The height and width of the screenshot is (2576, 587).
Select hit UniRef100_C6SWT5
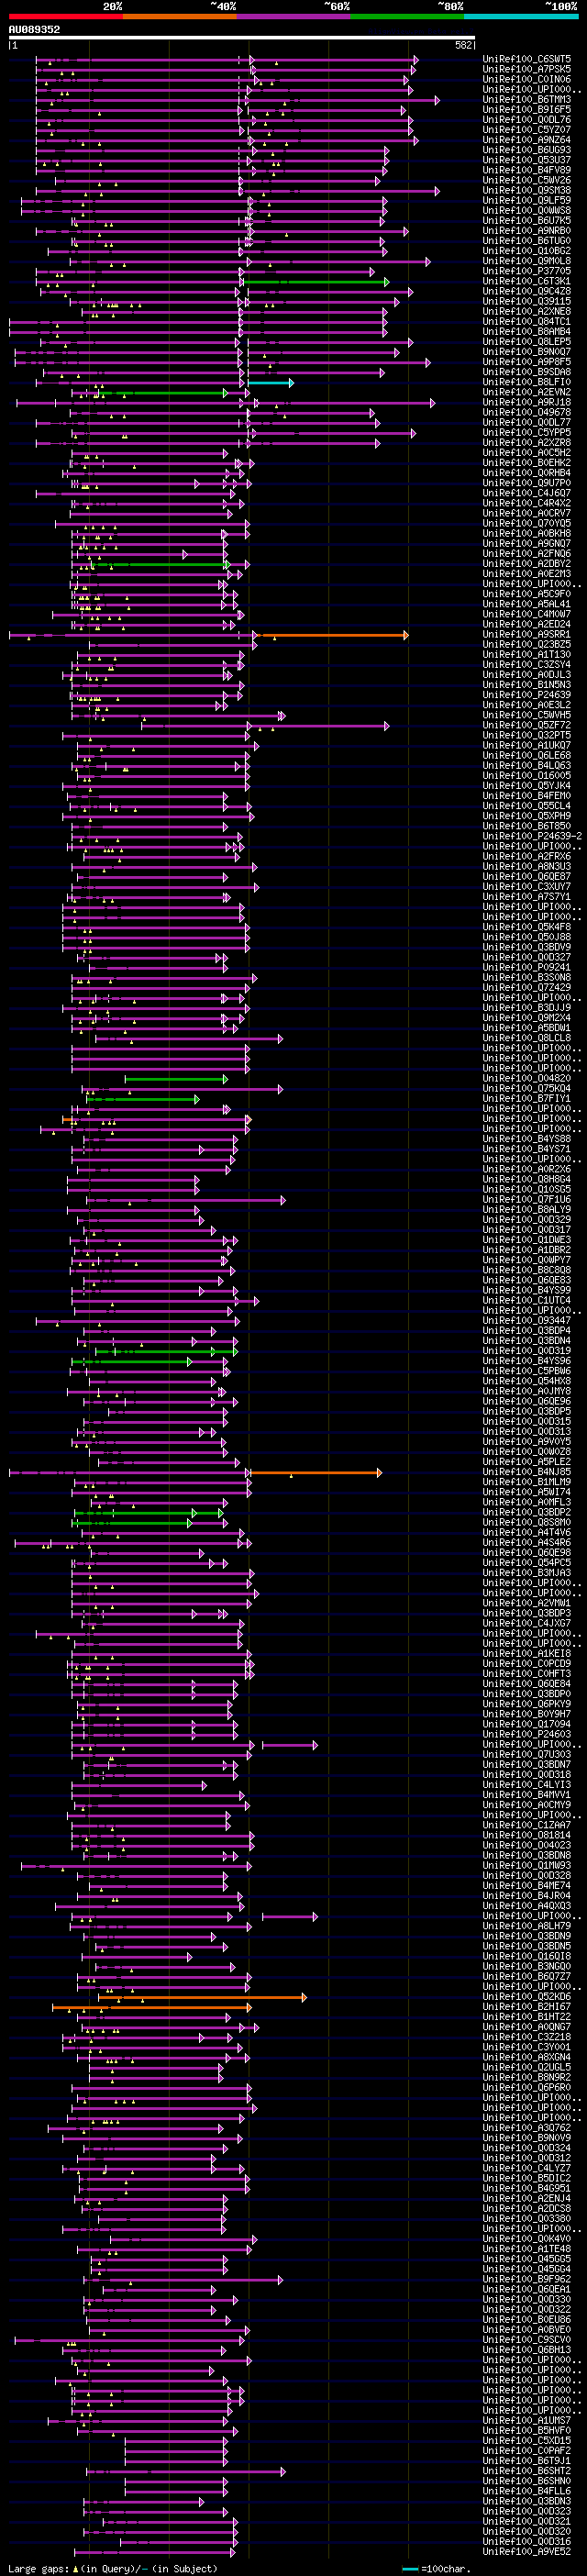click(x=527, y=59)
